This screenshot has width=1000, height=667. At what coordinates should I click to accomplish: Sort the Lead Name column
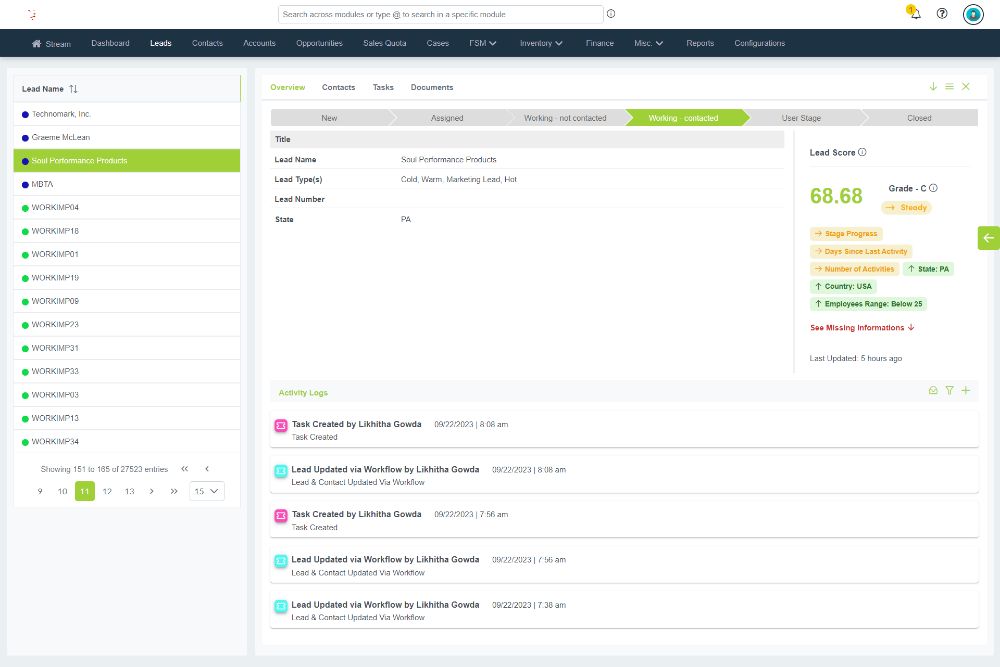point(73,89)
